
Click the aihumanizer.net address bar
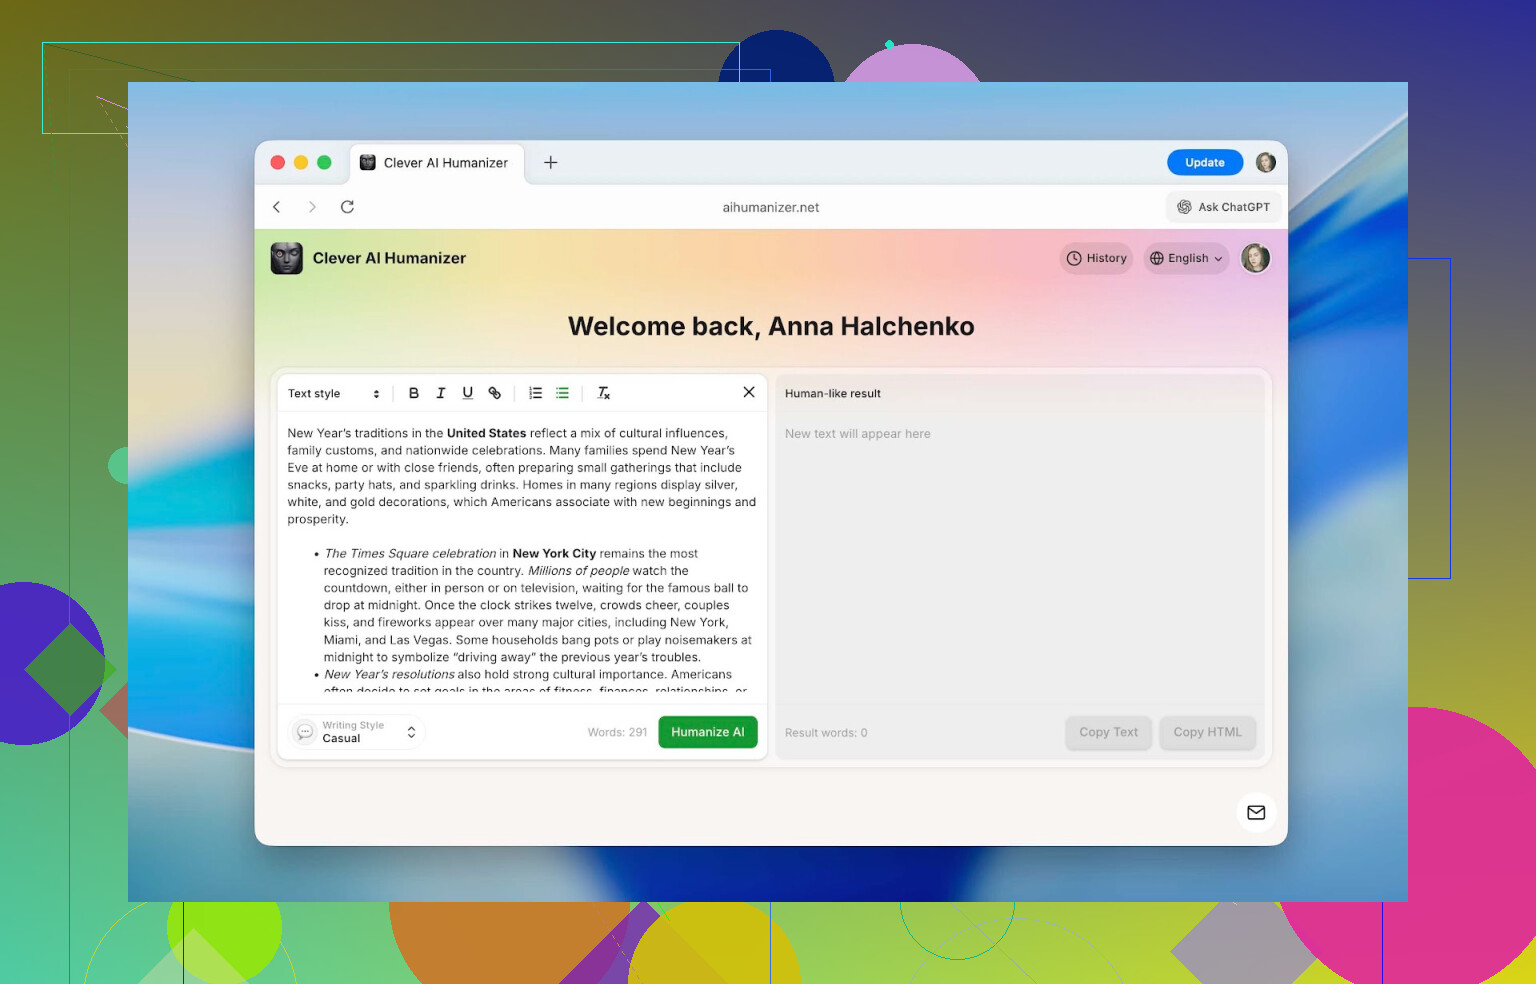770,207
